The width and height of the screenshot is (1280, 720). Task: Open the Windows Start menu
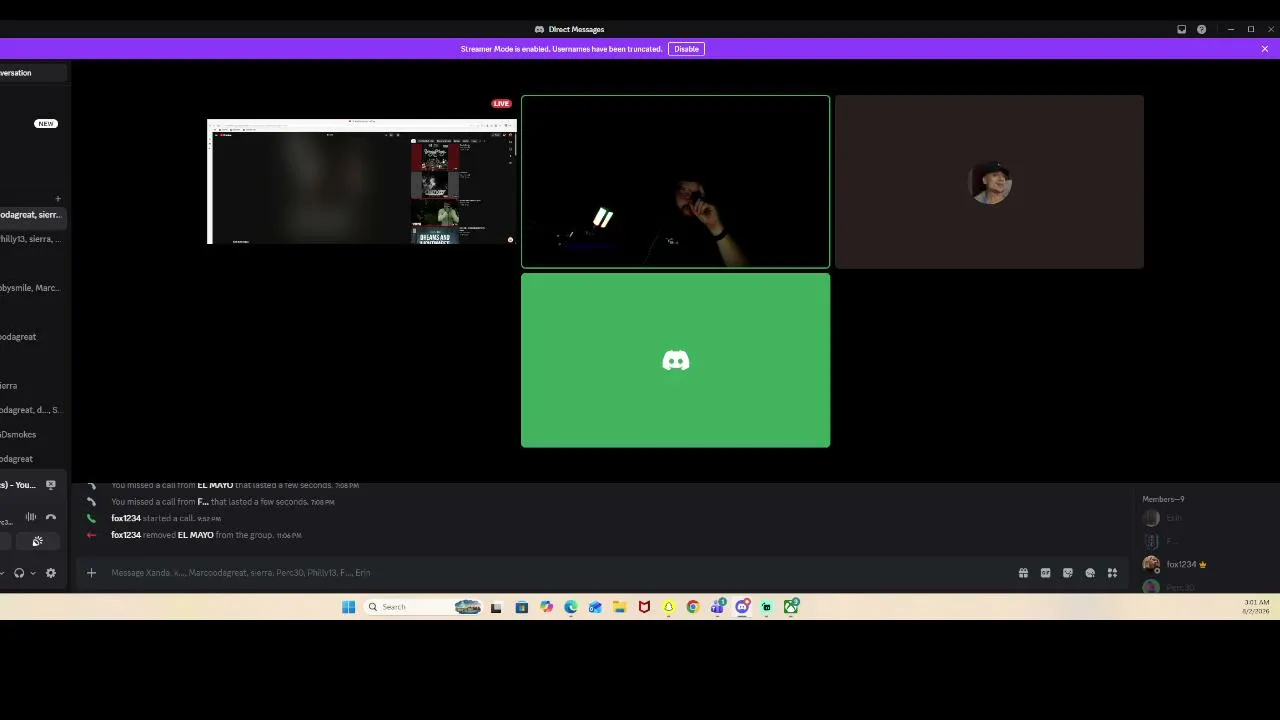(x=348, y=607)
